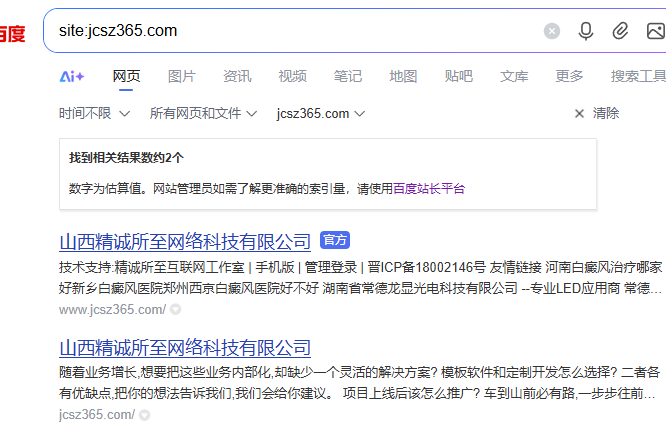This screenshot has width=666, height=437.
Task: Switch to the 地图 tab
Action: (403, 76)
